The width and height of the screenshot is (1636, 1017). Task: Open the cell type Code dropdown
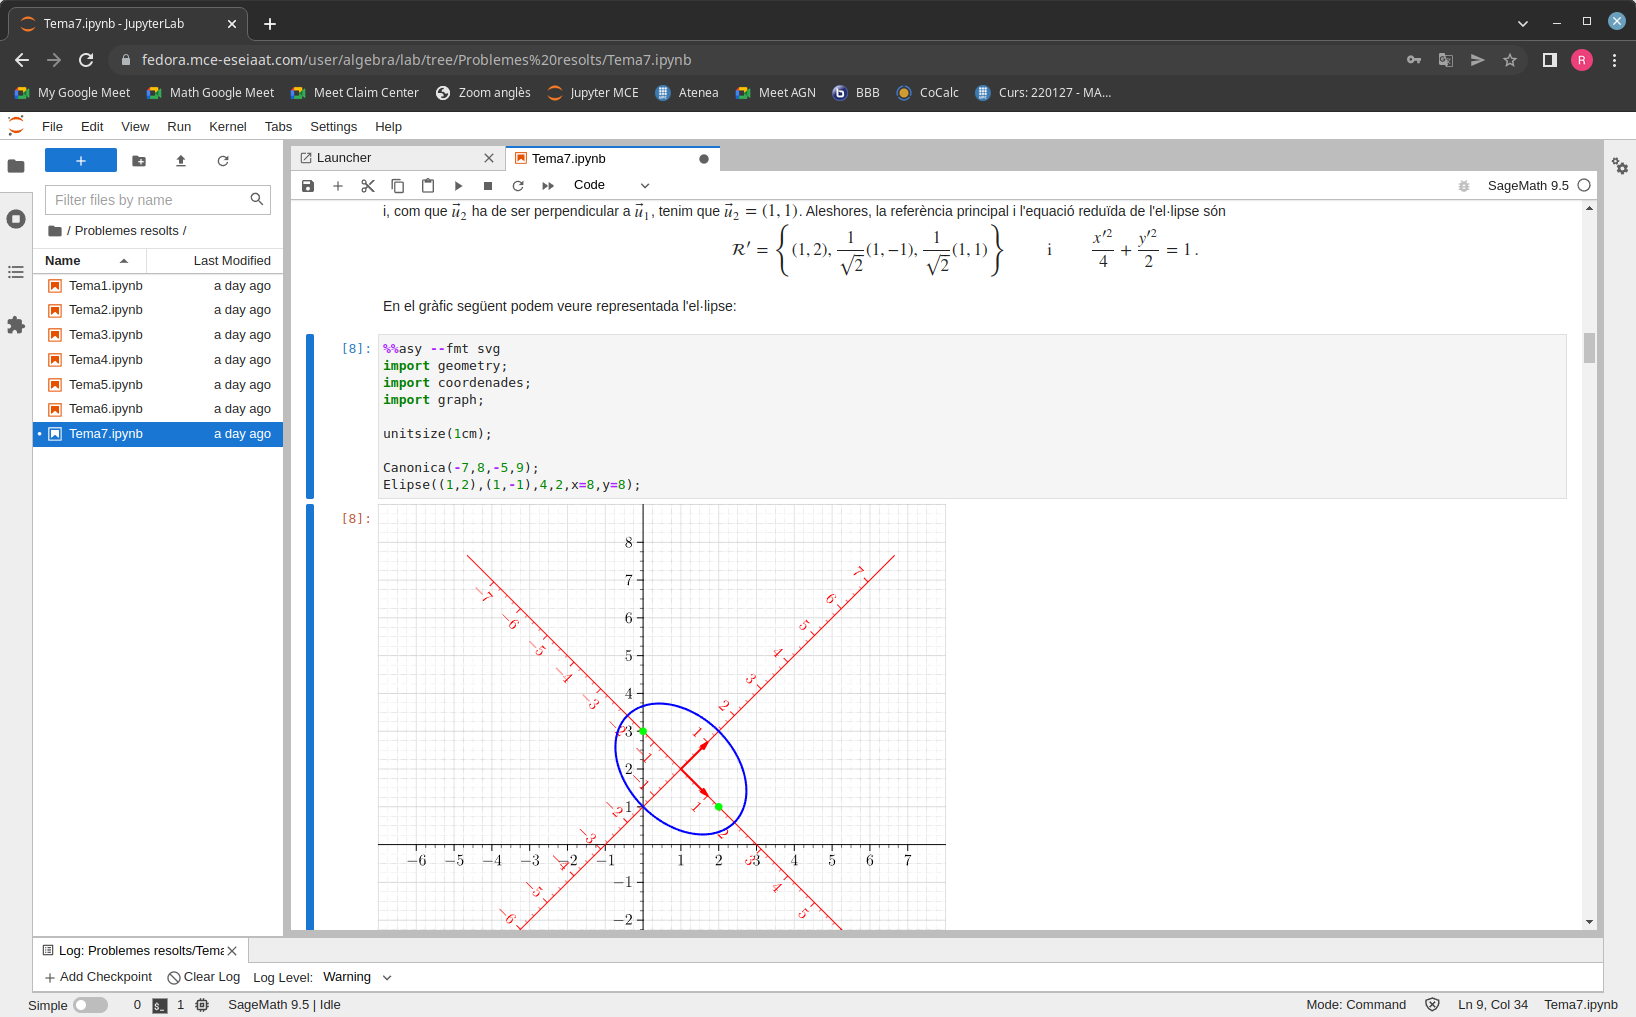pos(611,185)
